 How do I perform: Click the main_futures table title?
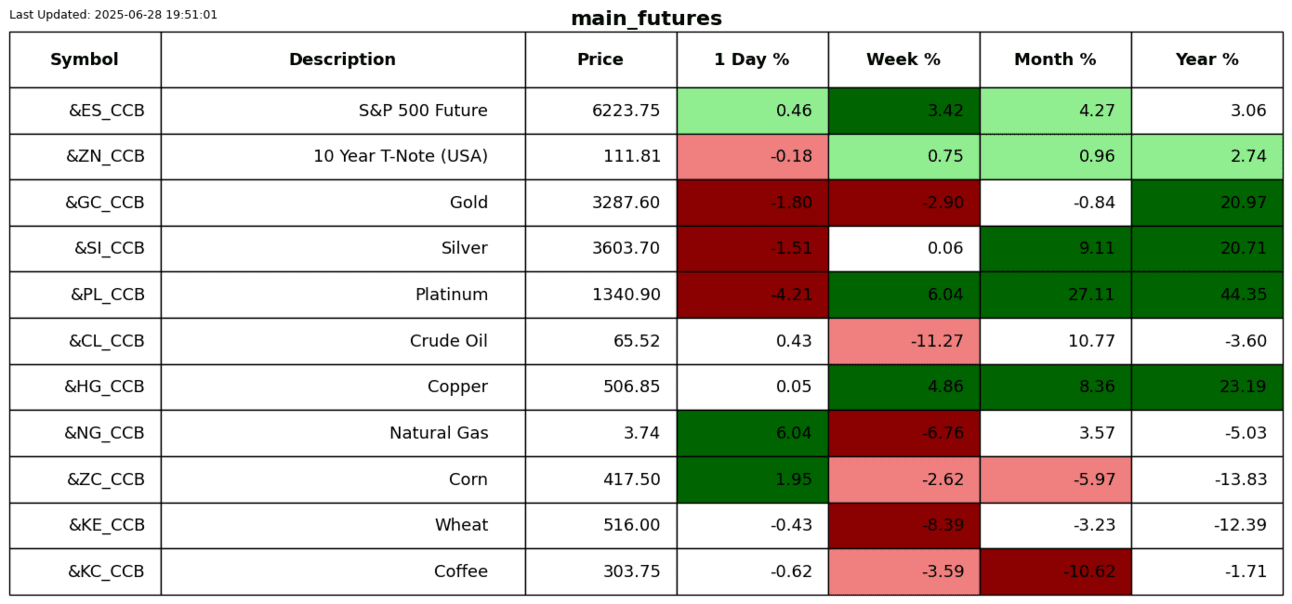coord(646,19)
